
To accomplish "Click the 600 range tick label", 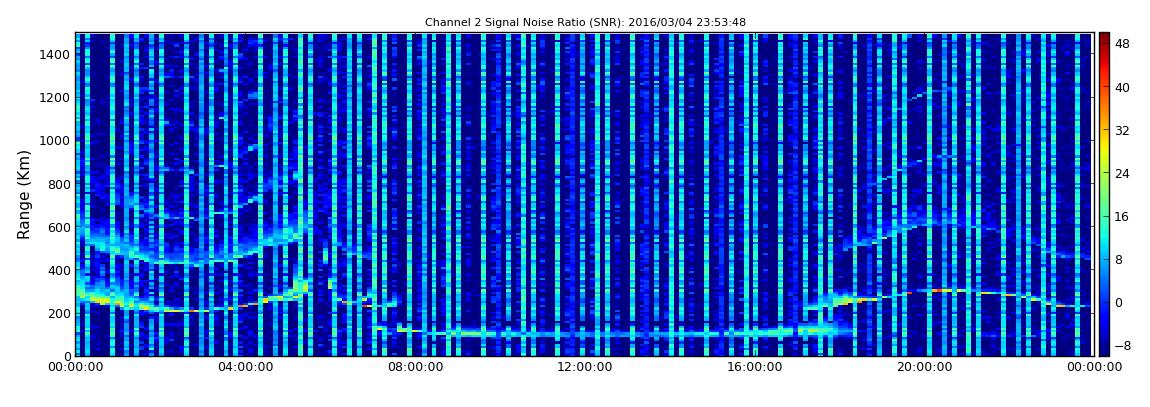I will tap(59, 227).
